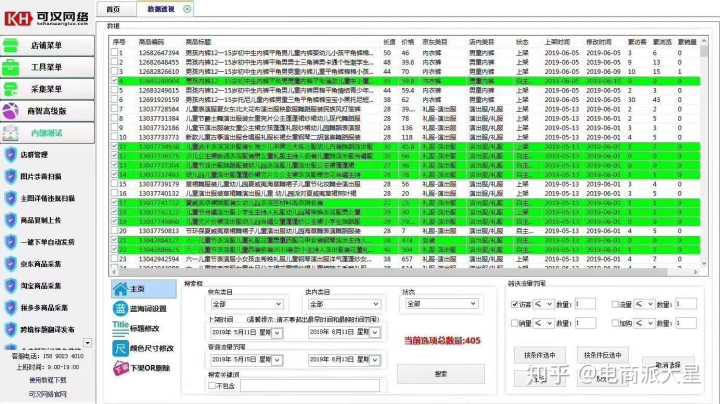Open the 店铺菜单 shop menu icon
The image size is (720, 404).
[x=11, y=45]
